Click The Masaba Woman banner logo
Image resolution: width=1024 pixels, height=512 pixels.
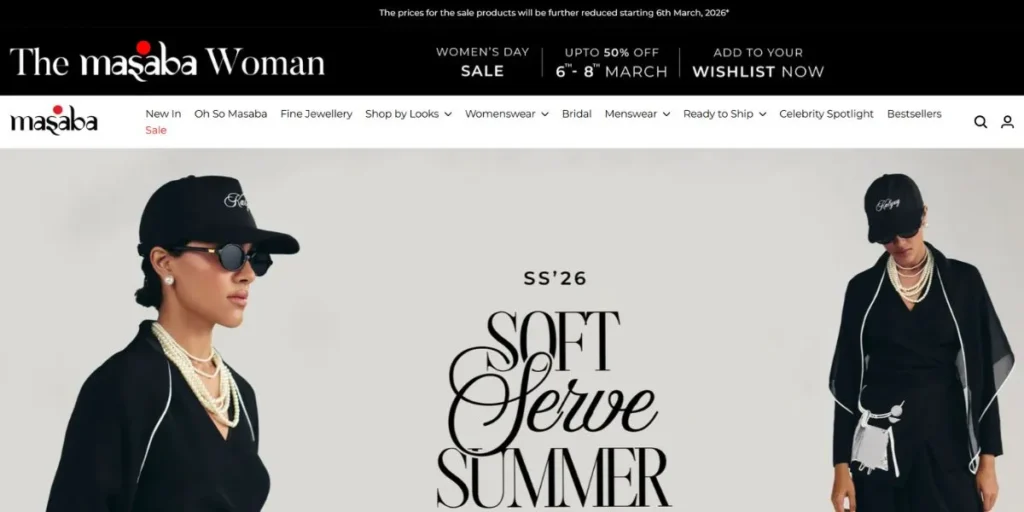(167, 61)
